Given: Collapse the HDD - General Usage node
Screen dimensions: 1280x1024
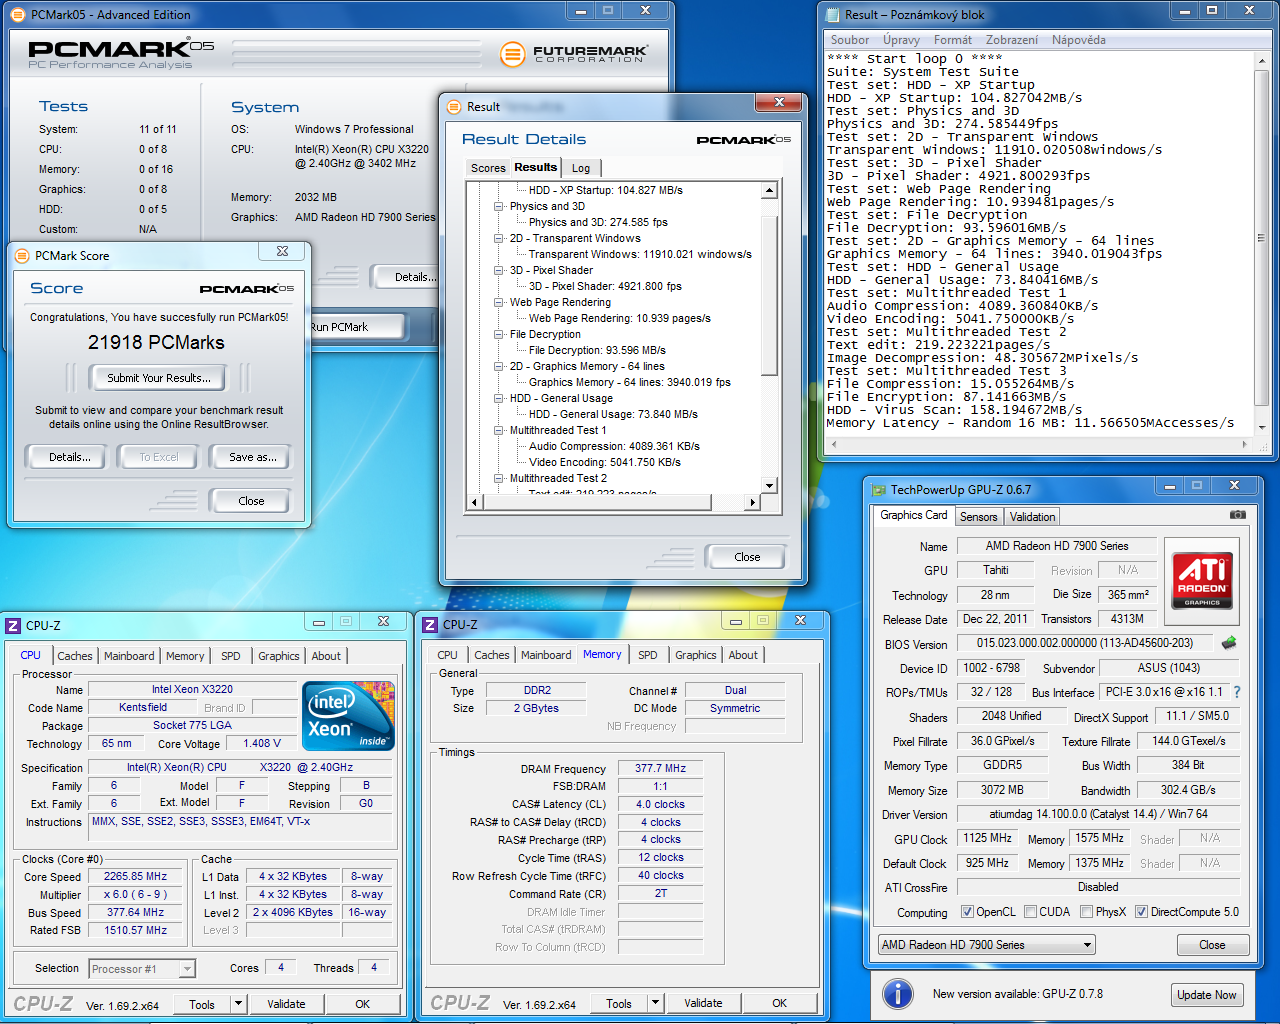Looking at the screenshot, I should [x=498, y=398].
